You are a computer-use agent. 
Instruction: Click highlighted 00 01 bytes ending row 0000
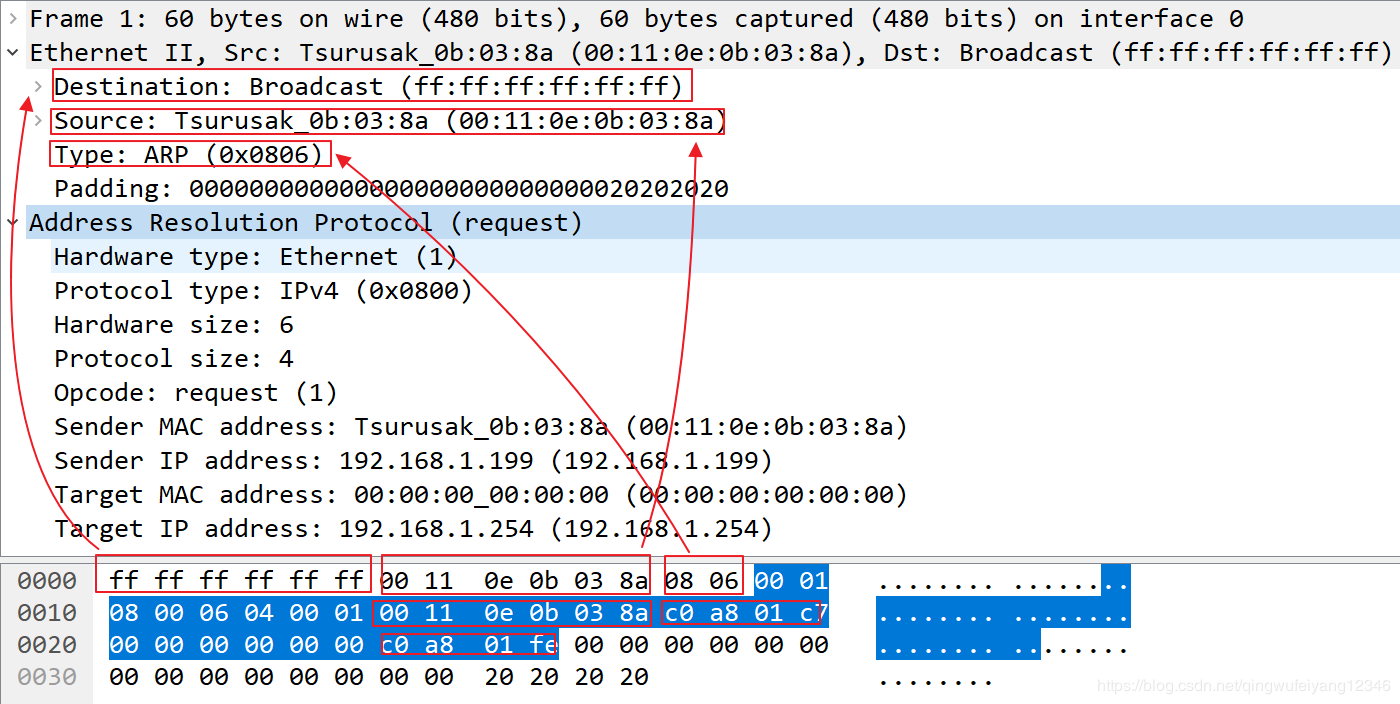[x=792, y=581]
